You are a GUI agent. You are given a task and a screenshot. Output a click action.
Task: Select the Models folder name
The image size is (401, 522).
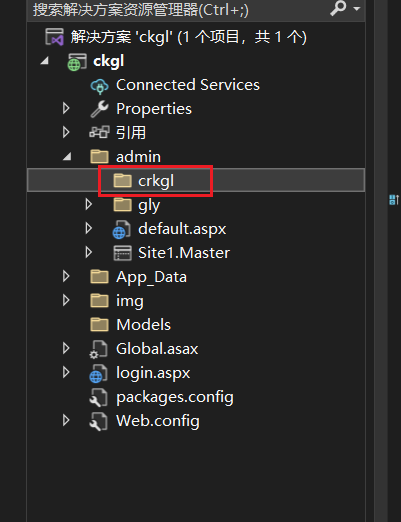point(143,325)
